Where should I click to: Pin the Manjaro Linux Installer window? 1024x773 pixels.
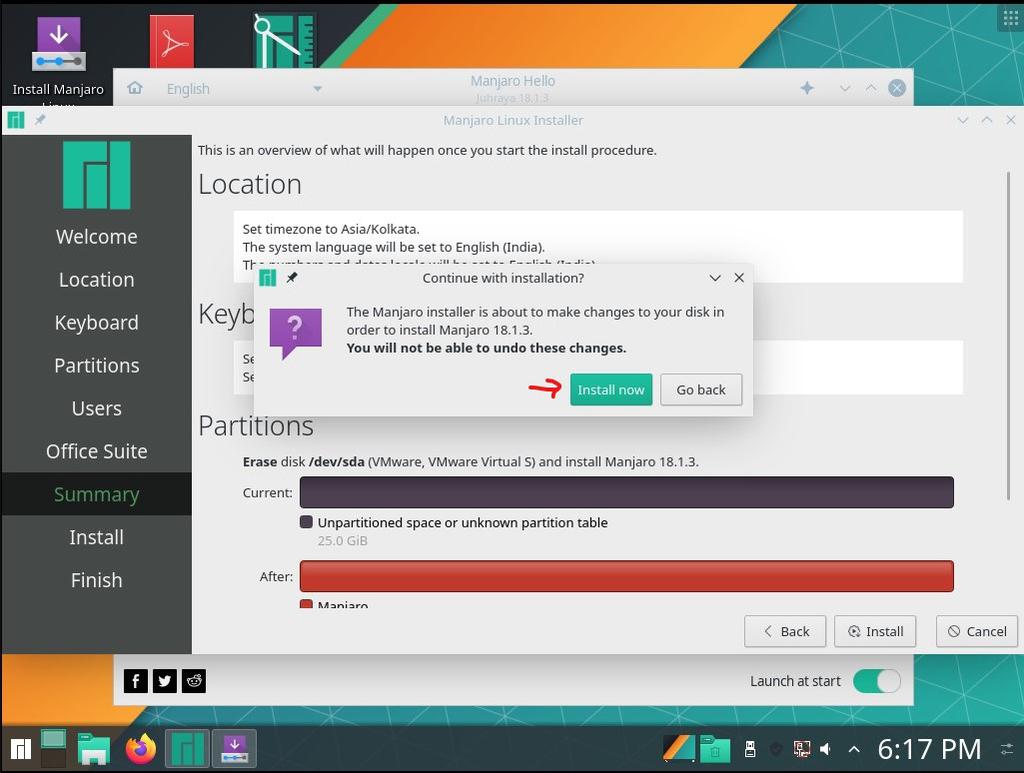pos(40,119)
